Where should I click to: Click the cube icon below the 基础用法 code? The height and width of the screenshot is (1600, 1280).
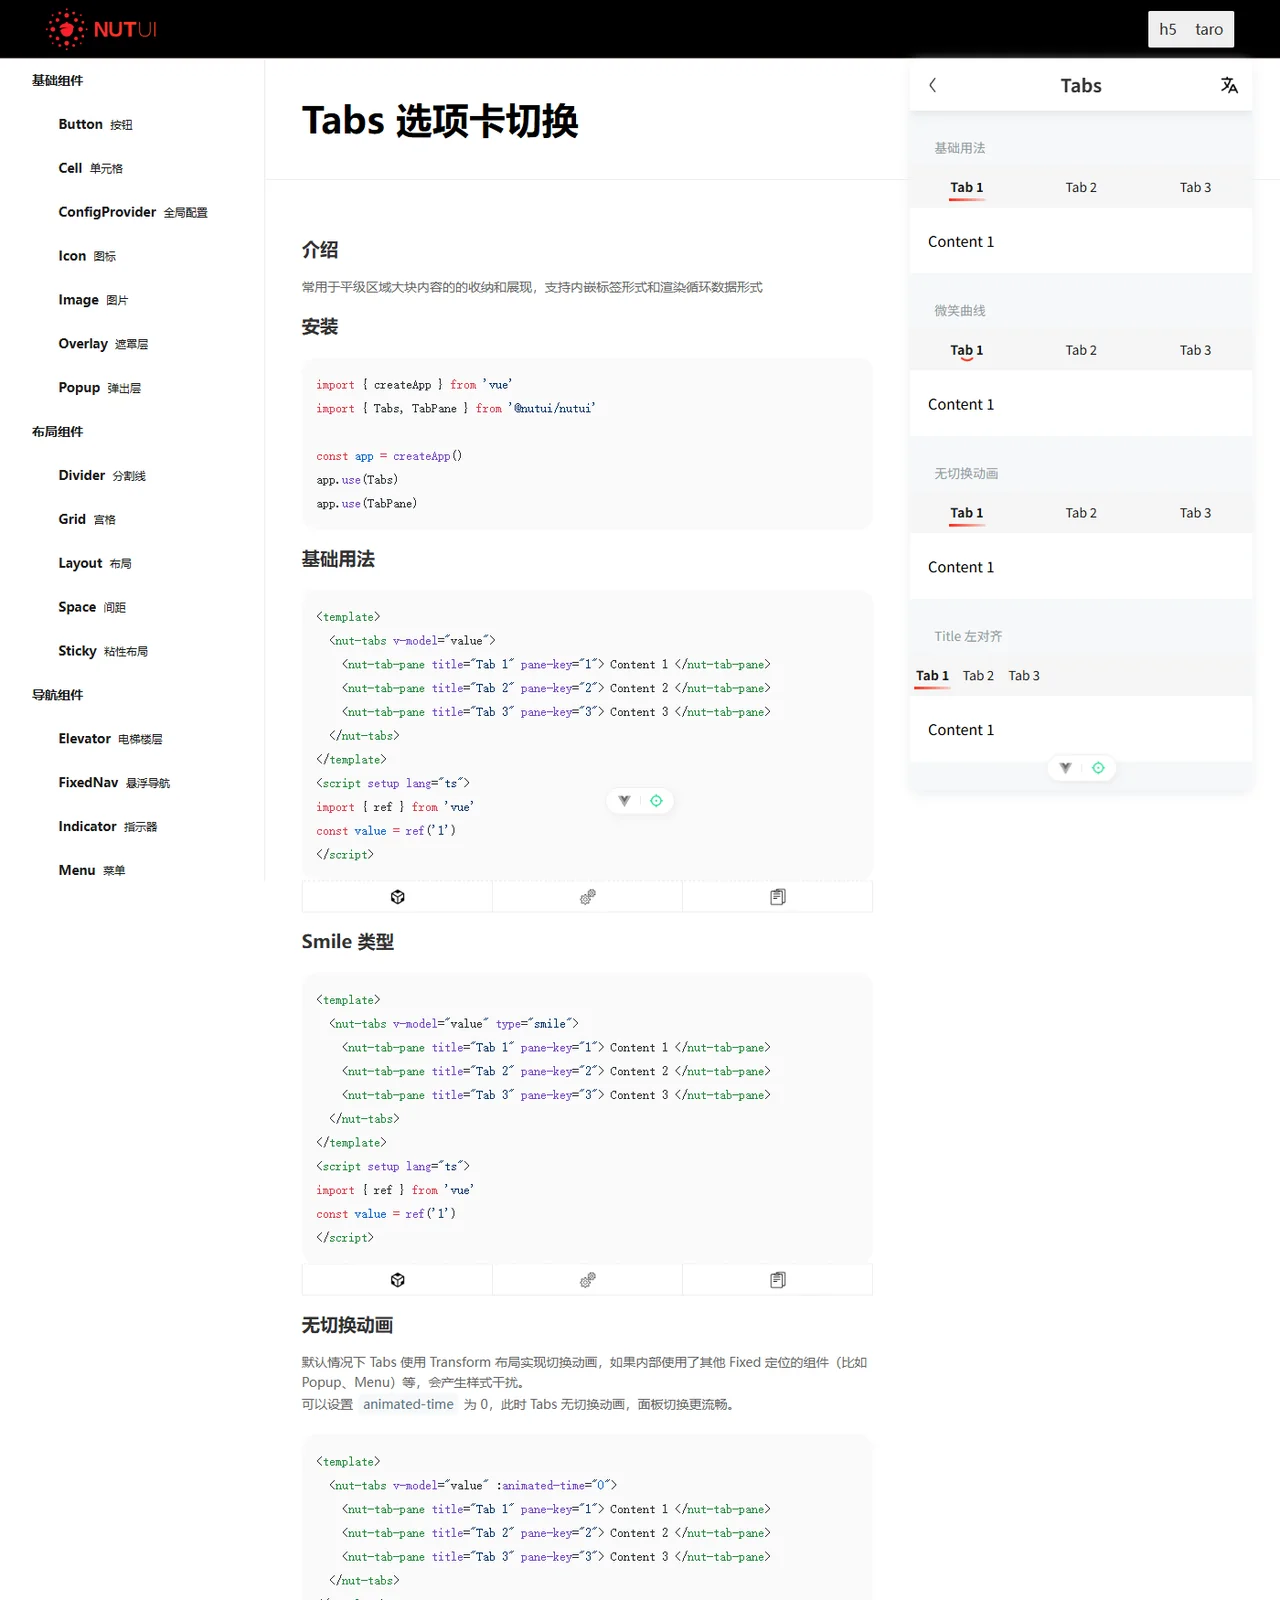[397, 897]
